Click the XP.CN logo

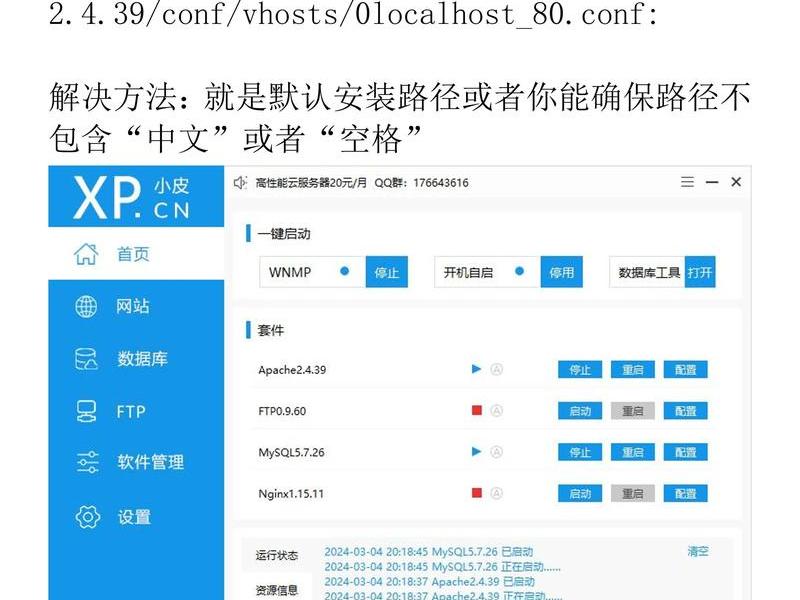point(132,198)
